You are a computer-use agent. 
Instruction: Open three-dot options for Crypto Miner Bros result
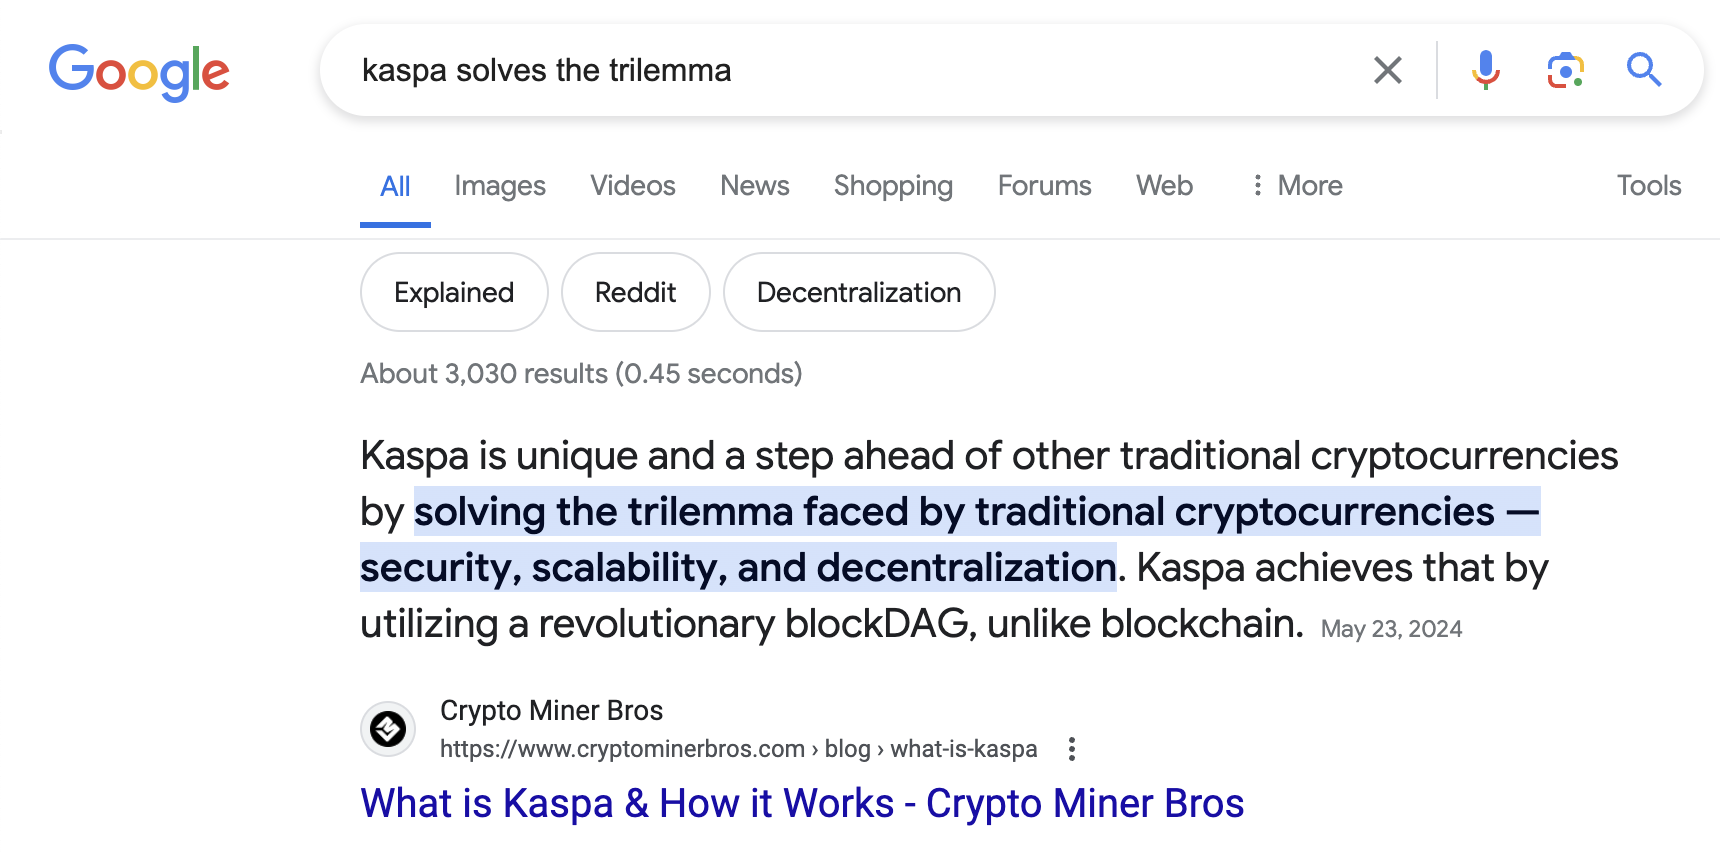tap(1071, 749)
